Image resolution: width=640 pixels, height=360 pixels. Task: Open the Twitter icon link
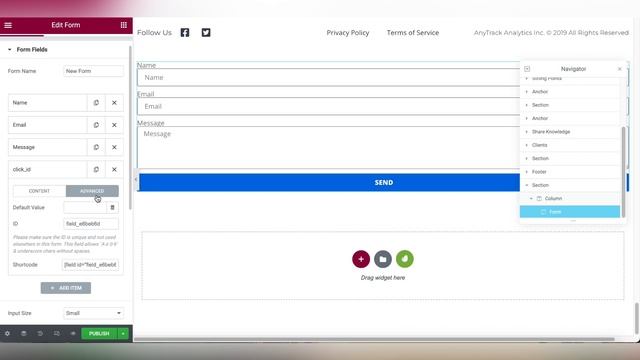[206, 33]
